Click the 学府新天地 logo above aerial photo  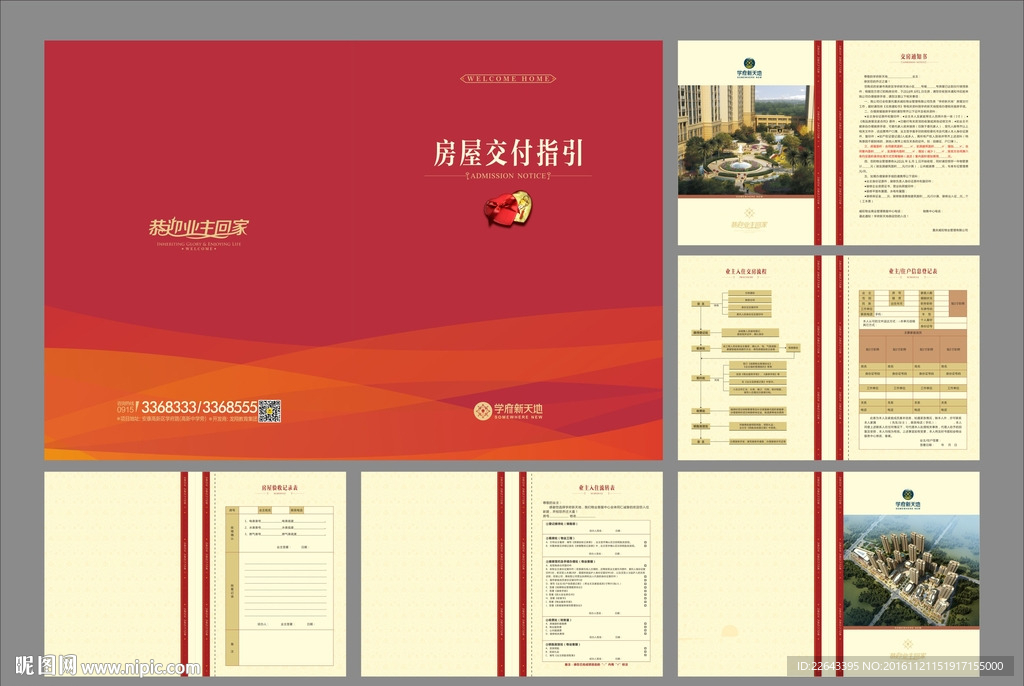tap(908, 499)
